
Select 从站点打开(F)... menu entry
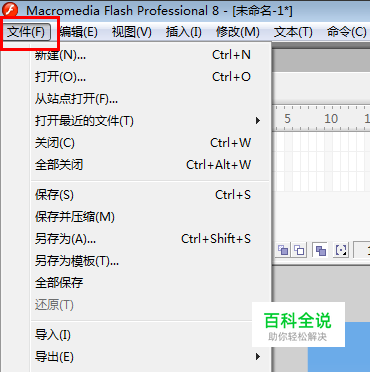150,99
